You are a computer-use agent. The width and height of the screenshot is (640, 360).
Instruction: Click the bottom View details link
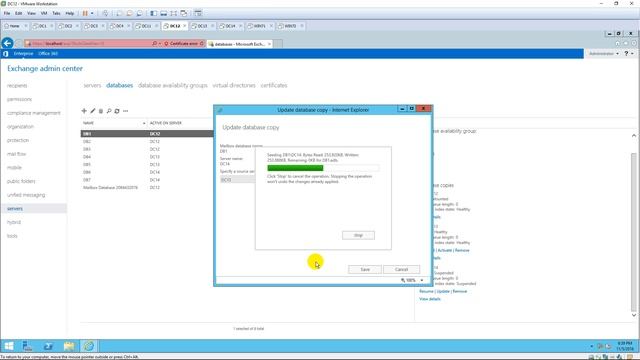430,299
